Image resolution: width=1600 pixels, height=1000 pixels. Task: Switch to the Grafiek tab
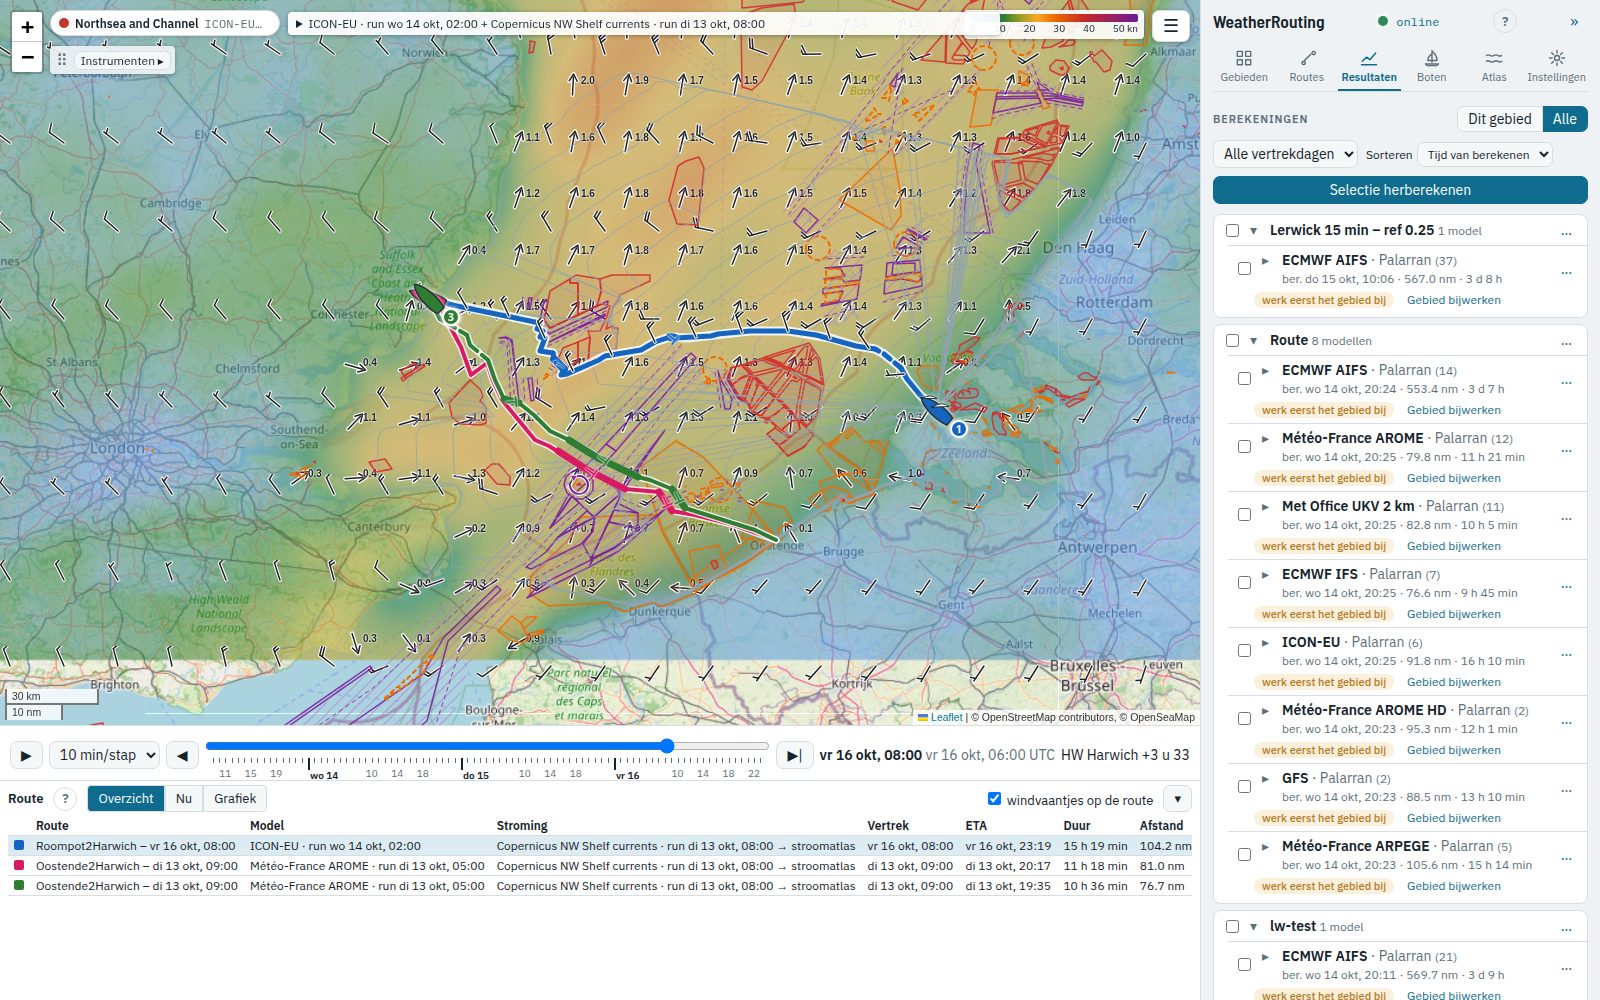coord(235,798)
